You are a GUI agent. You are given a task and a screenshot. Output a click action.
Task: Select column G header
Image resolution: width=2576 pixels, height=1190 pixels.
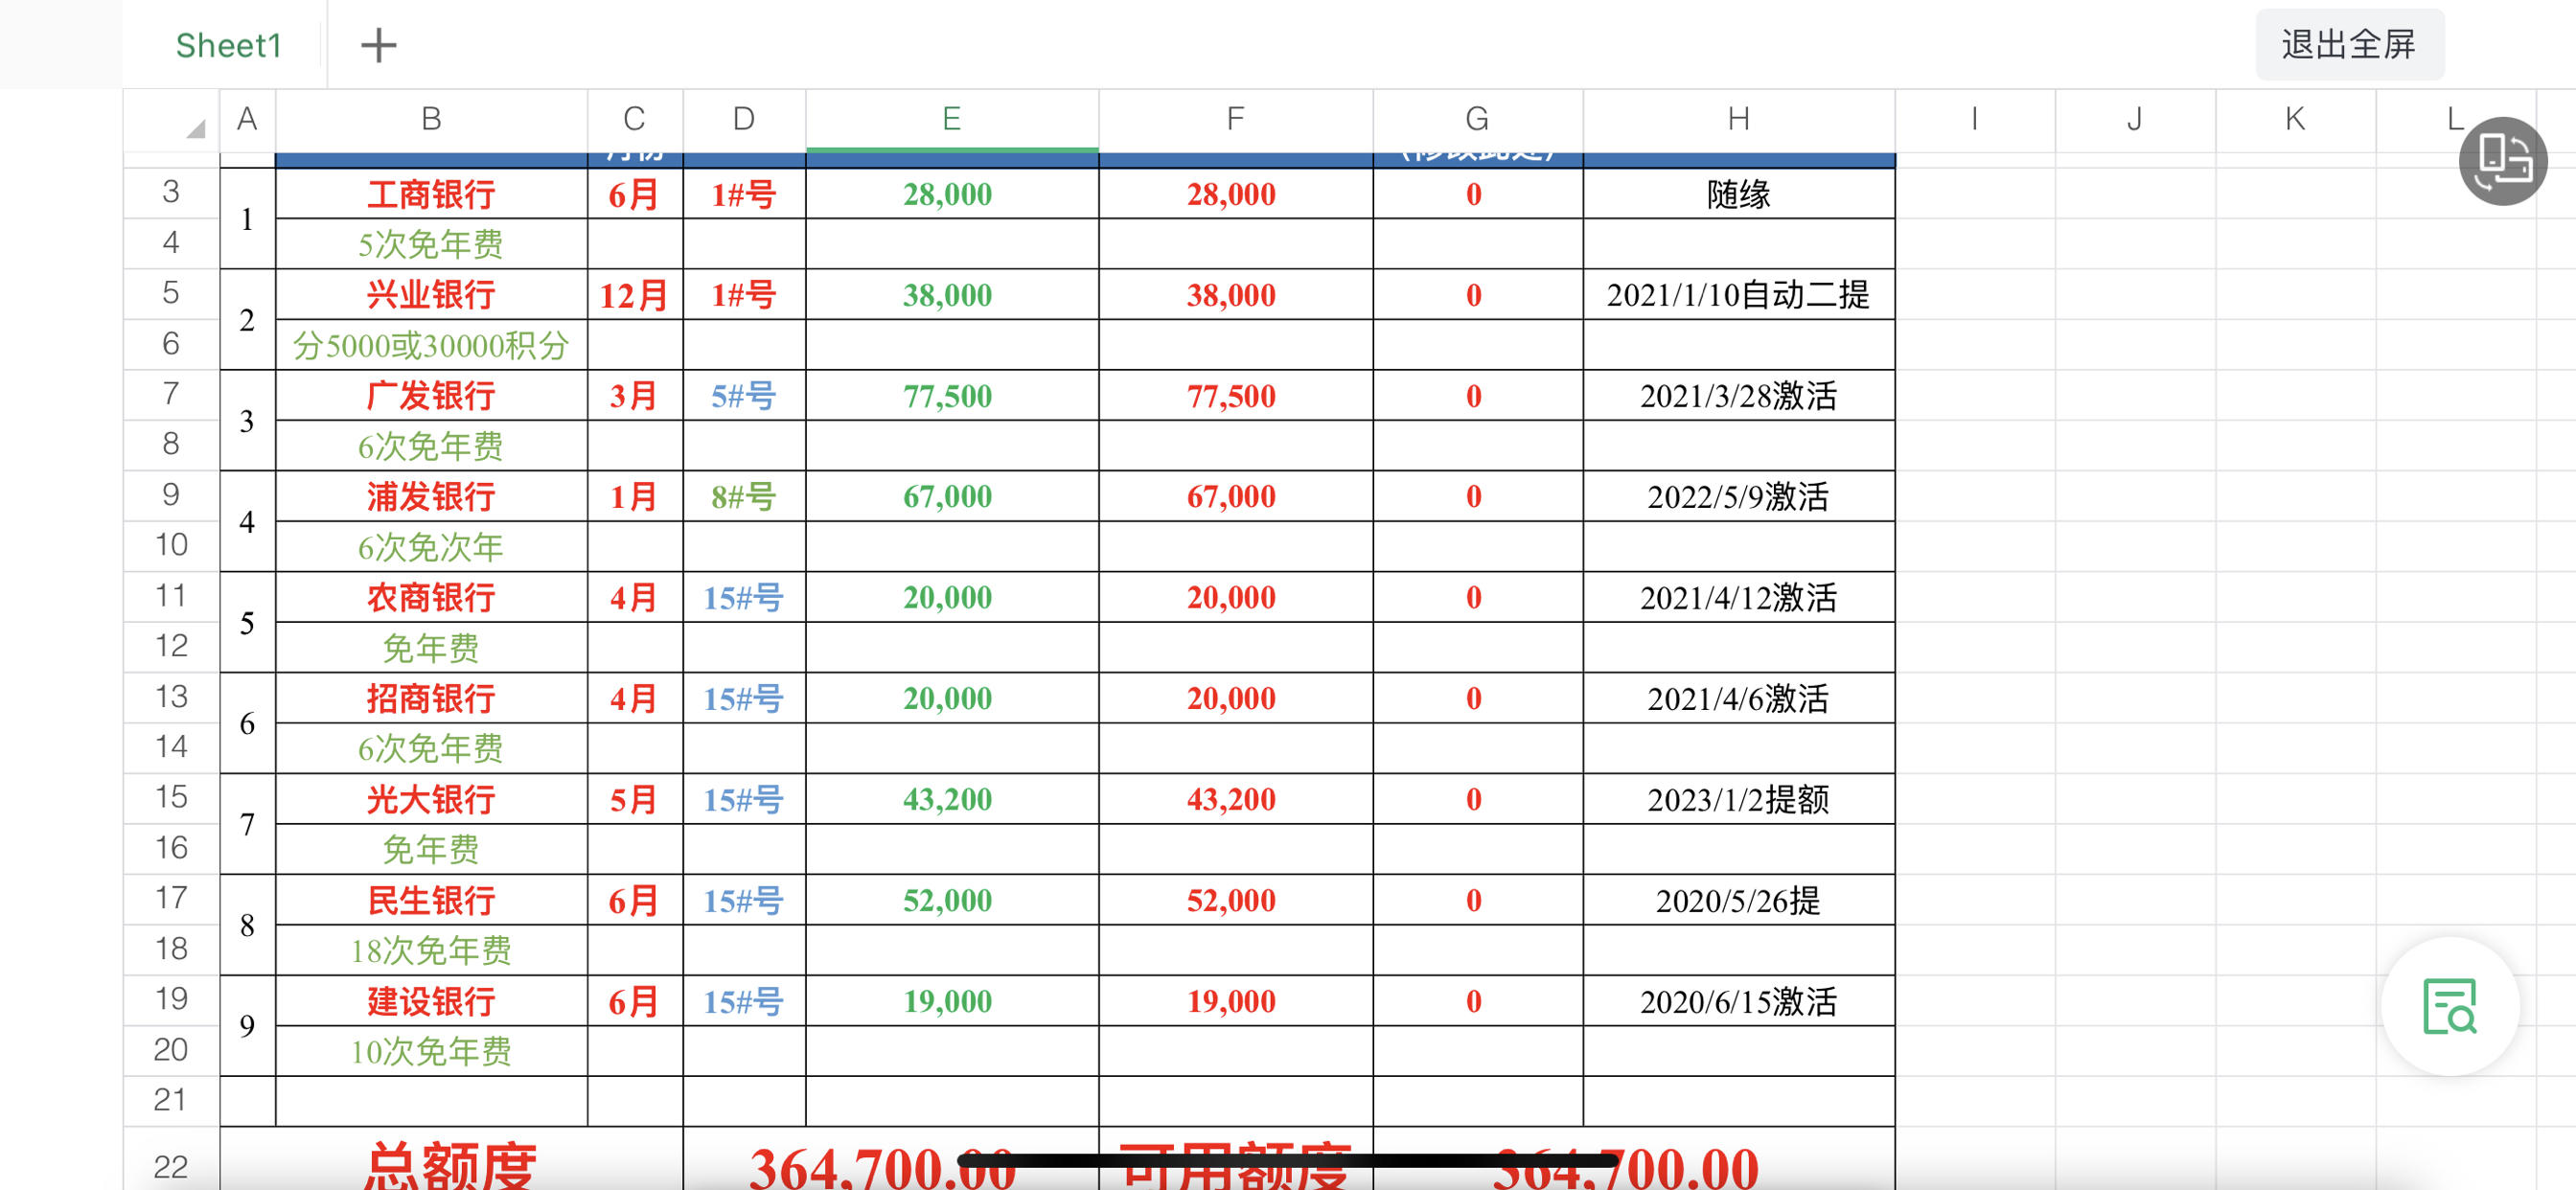1477,120
